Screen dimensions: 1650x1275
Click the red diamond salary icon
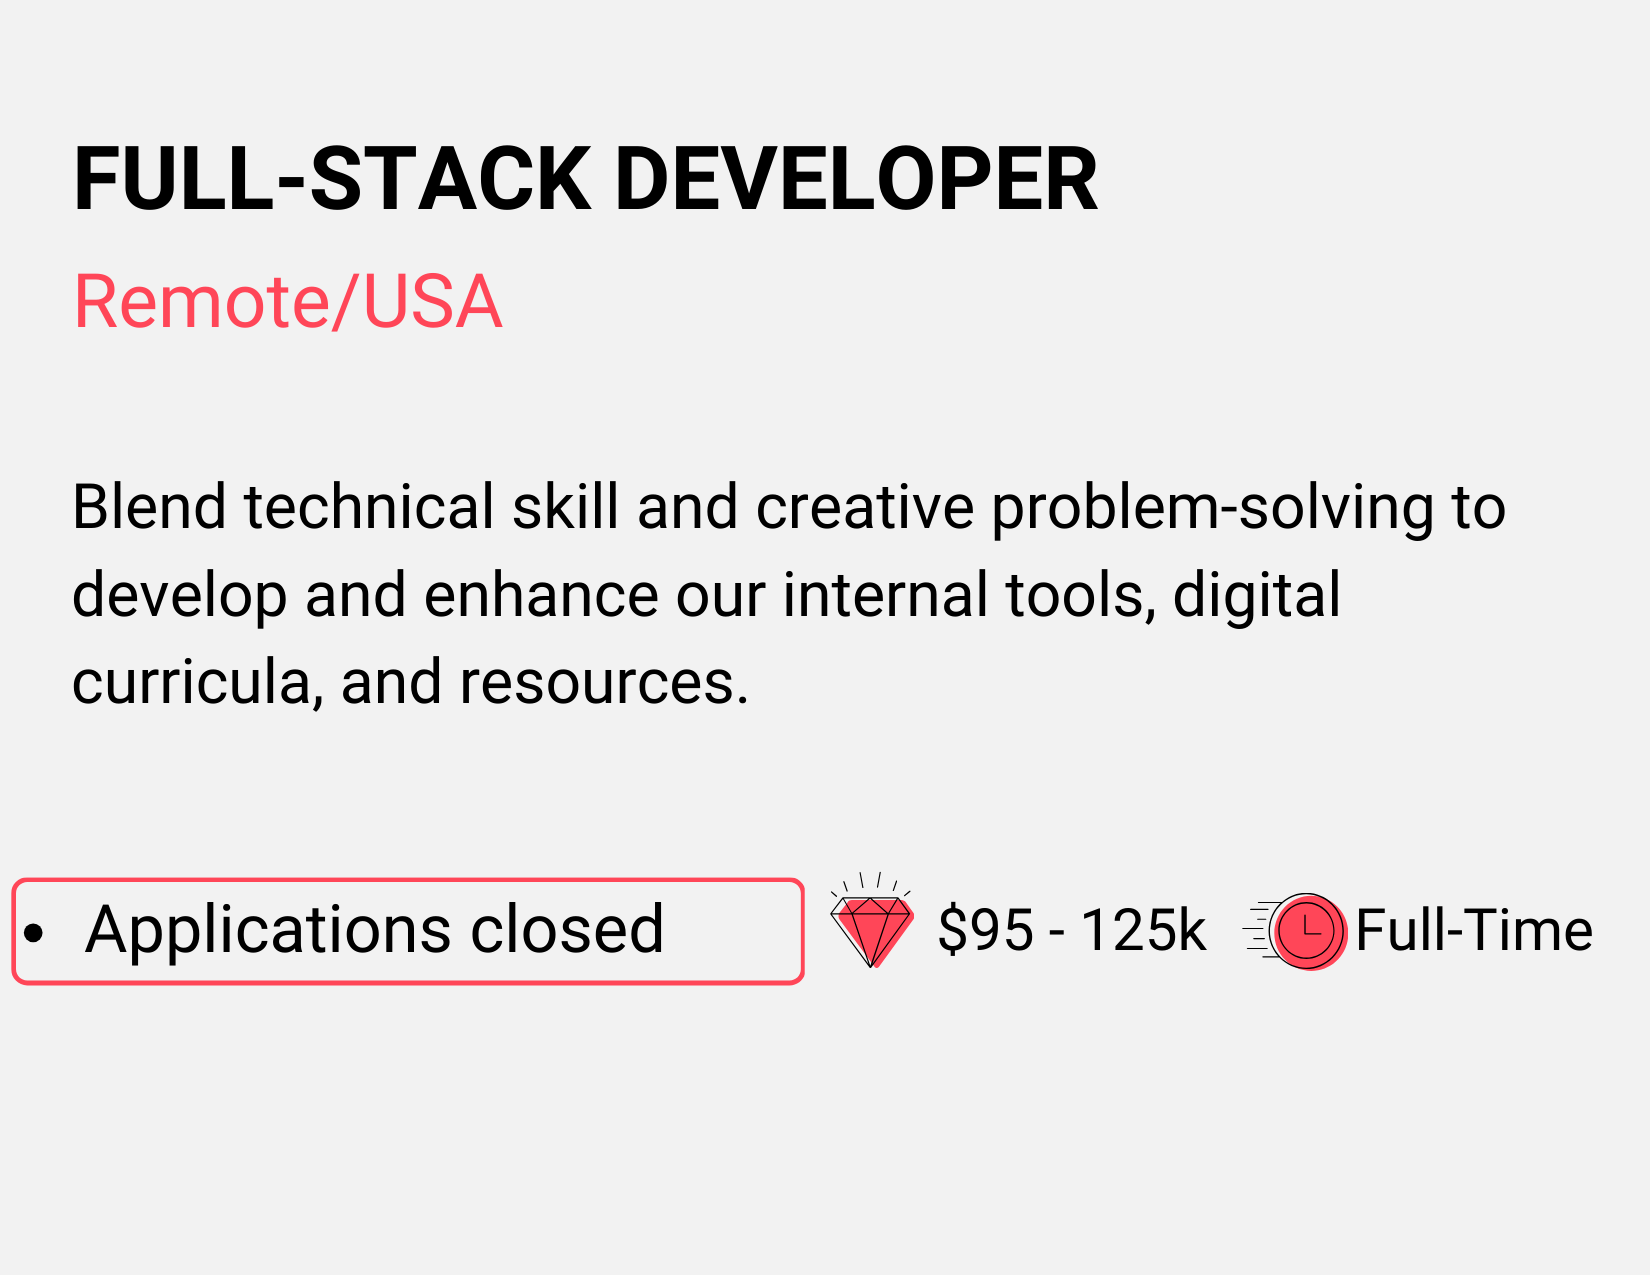[872, 929]
